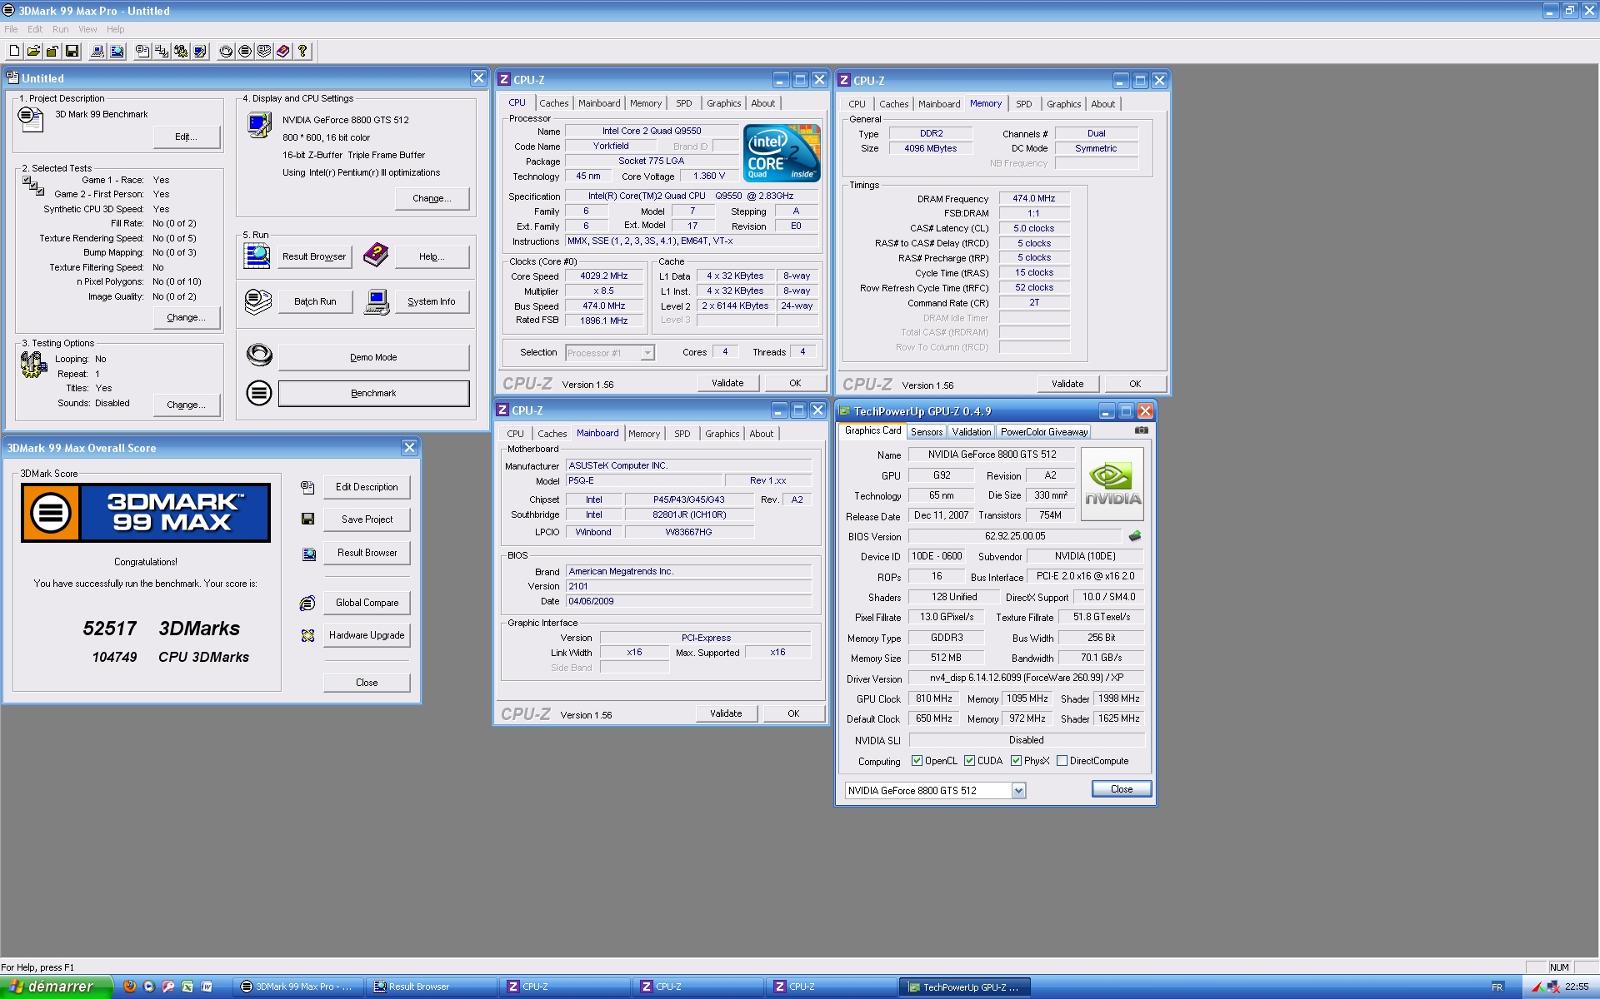Image resolution: width=1600 pixels, height=999 pixels.
Task: Open the PowerColor Giveaway tab in GPU-Z
Action: tap(1044, 432)
